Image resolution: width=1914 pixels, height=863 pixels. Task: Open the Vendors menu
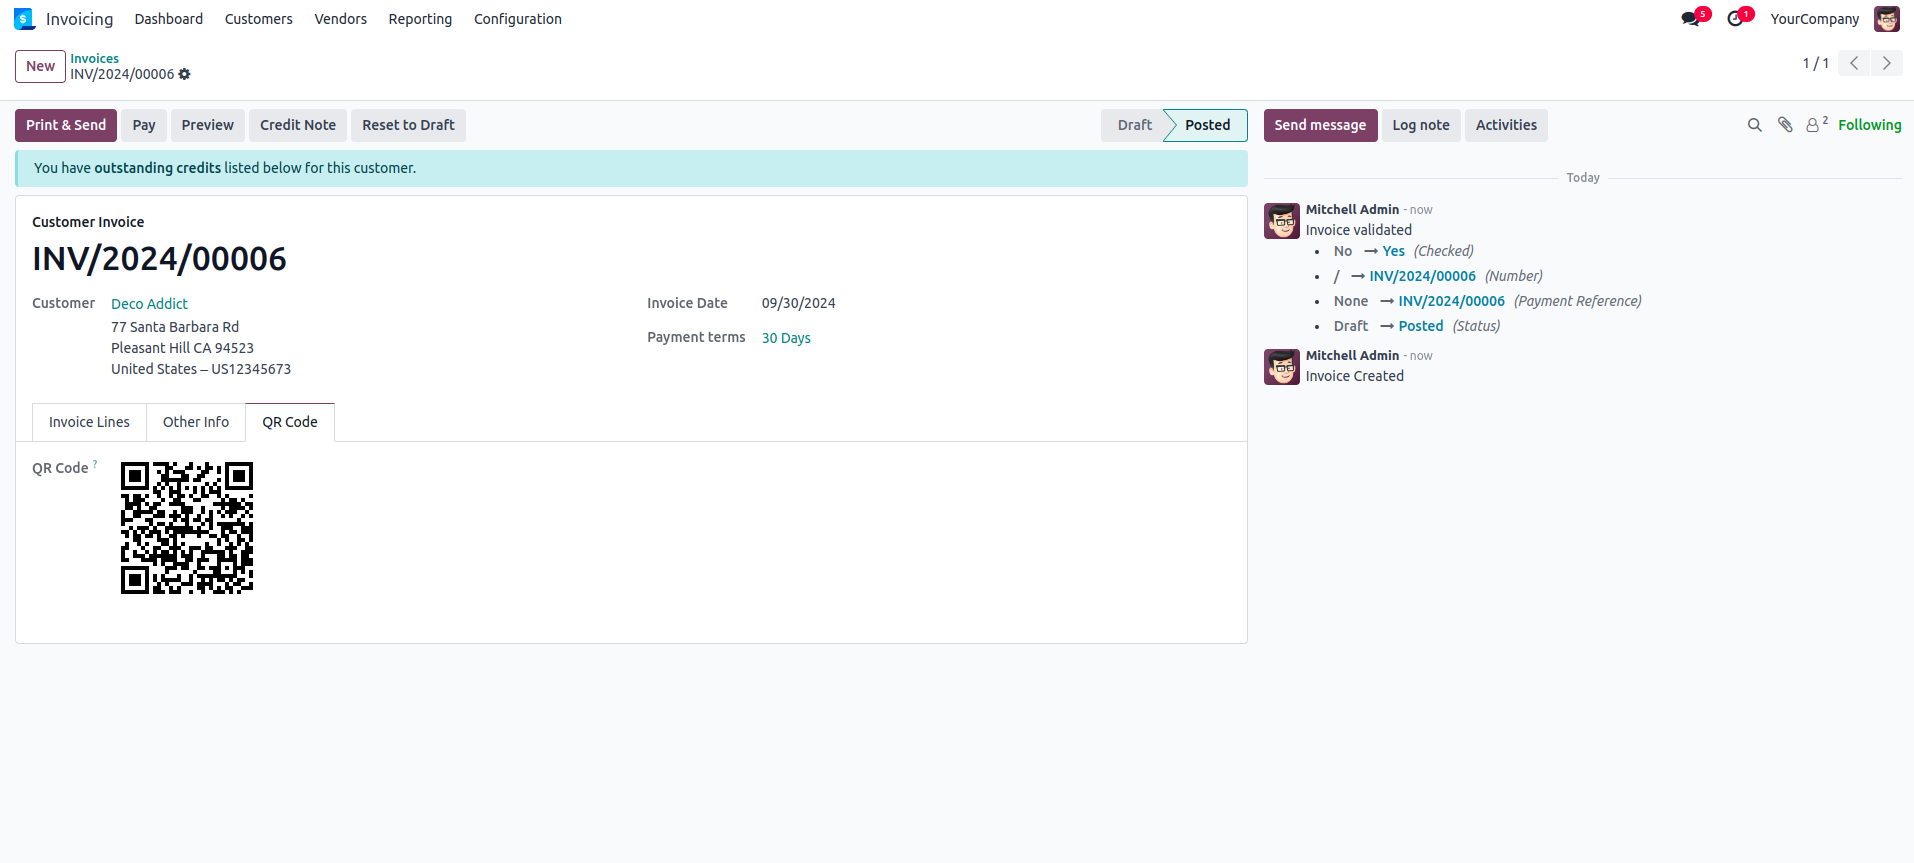click(341, 19)
